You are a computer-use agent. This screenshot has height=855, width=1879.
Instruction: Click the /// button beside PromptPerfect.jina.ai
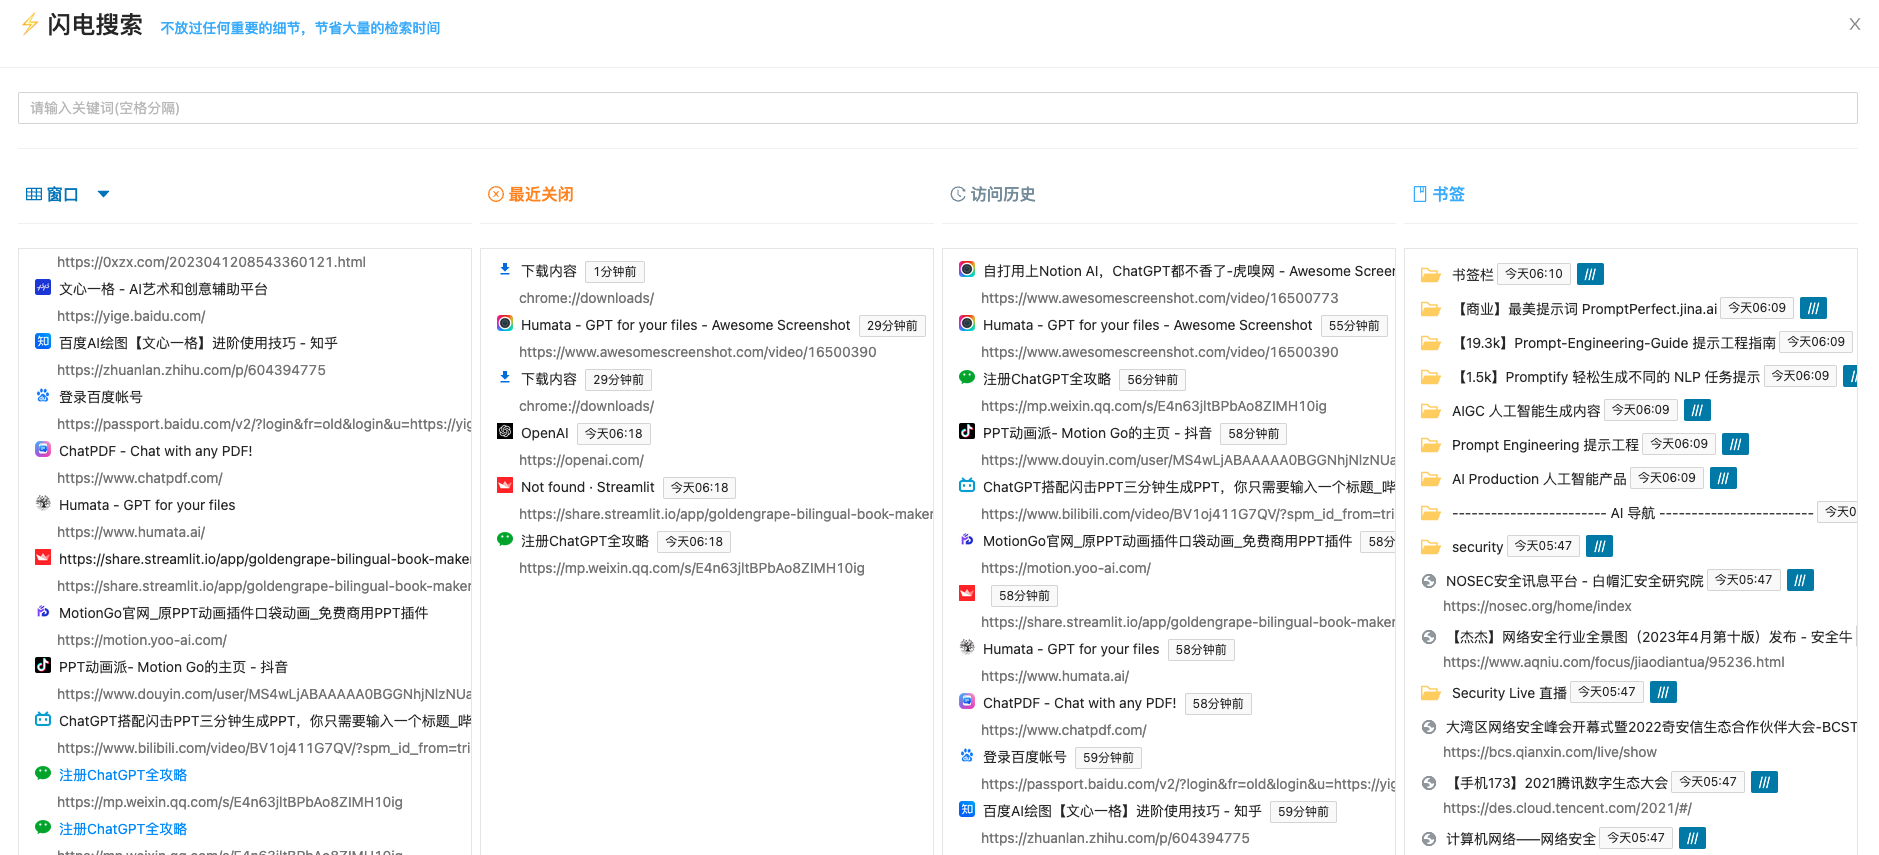1813,308
